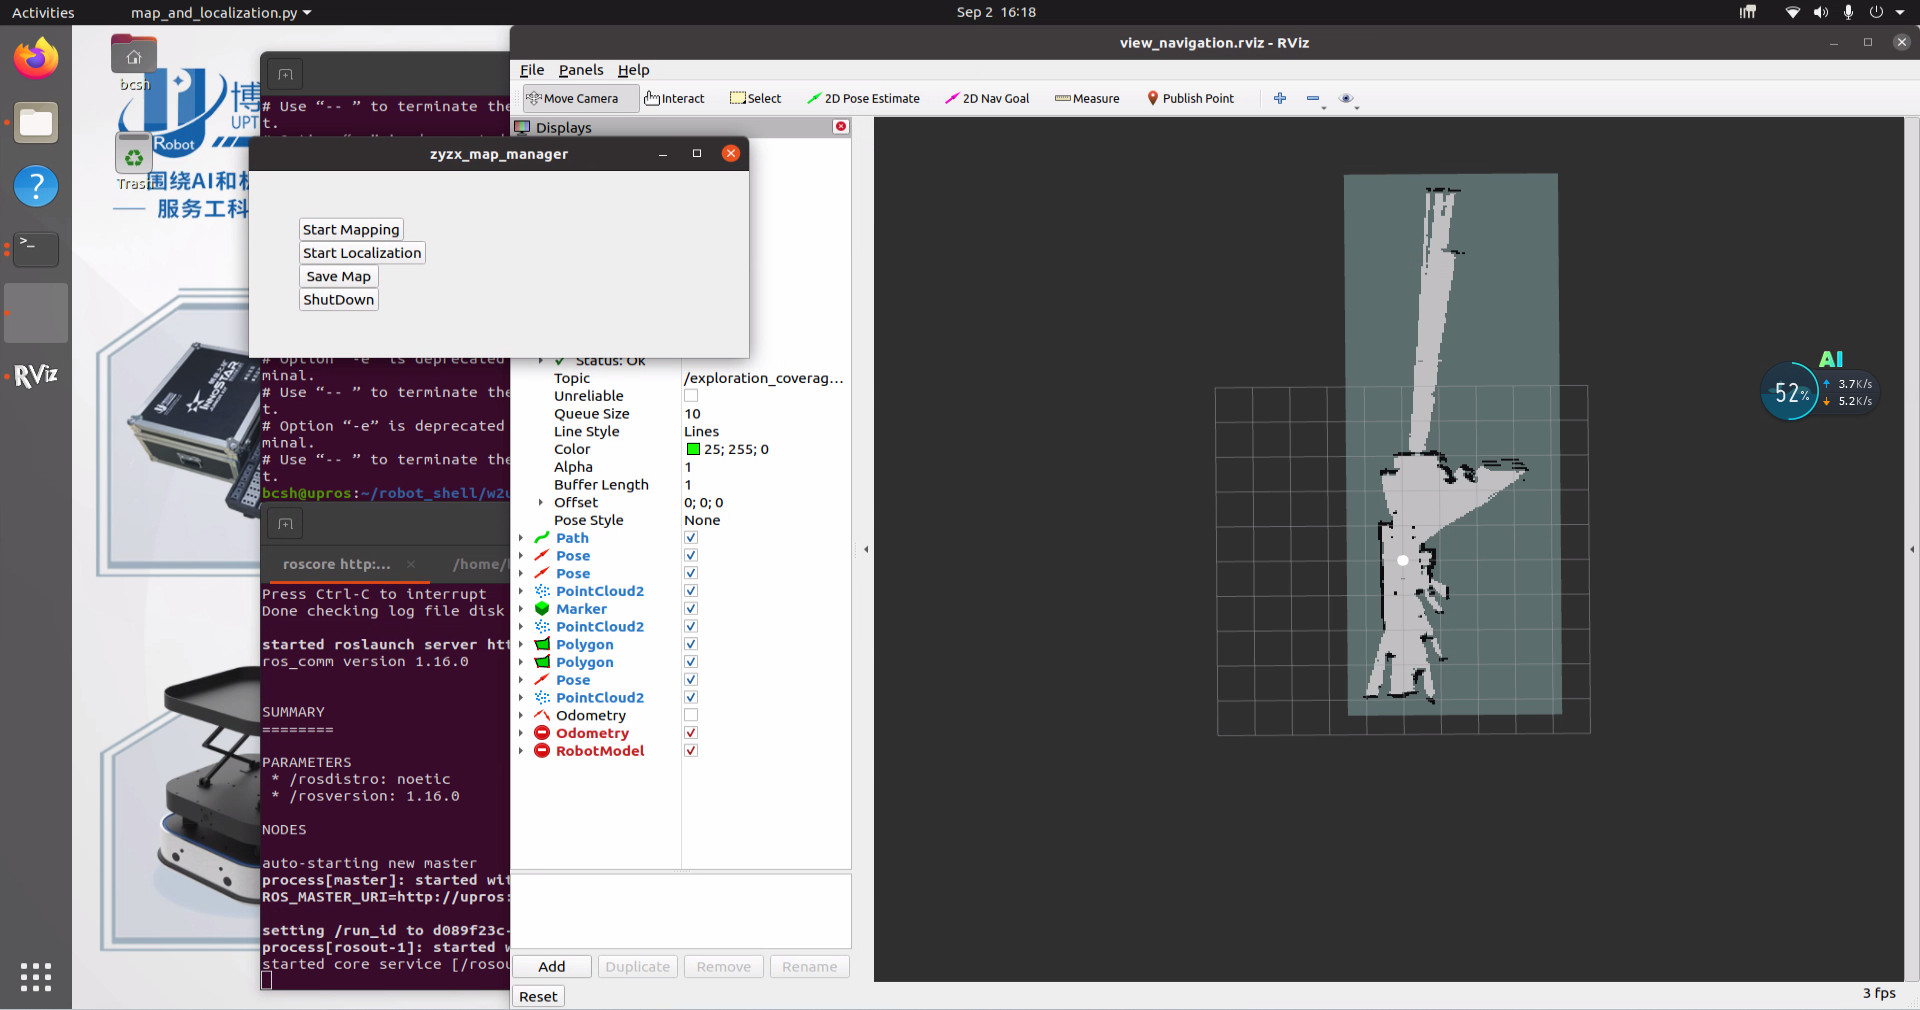
Task: Click the microphone icon in top bar
Action: [x=1848, y=12]
